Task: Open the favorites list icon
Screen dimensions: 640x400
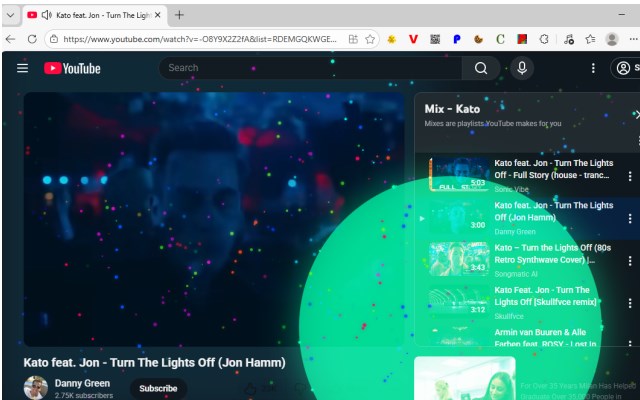Action: pos(590,39)
